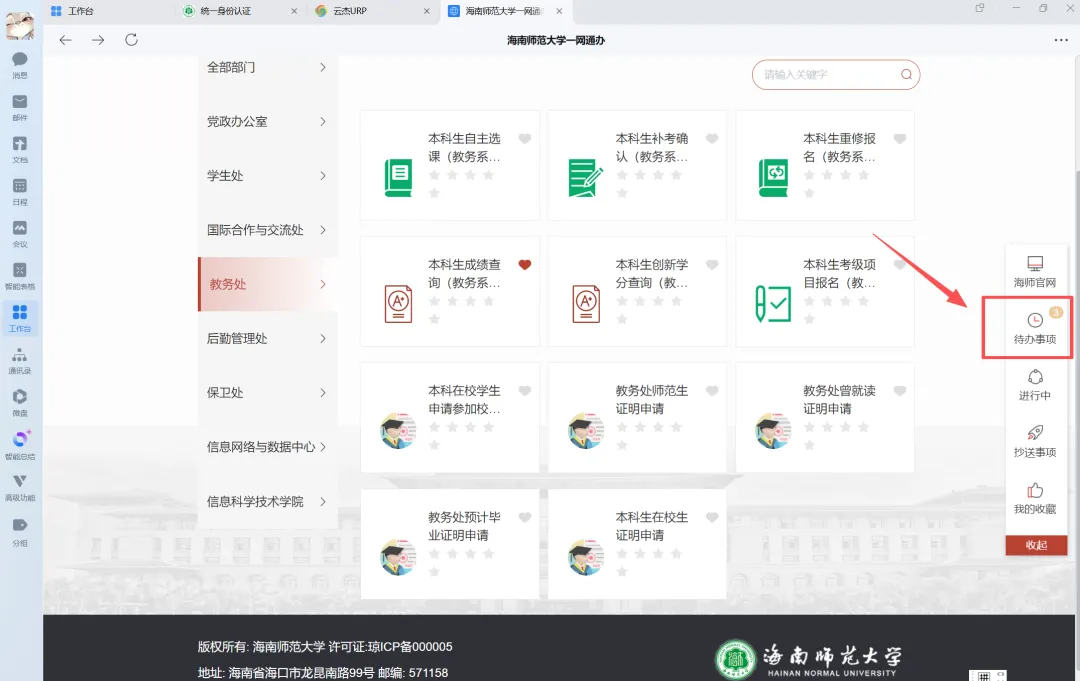Click the red 收起 collapse button
The height and width of the screenshot is (681, 1080).
pyautogui.click(x=1036, y=545)
